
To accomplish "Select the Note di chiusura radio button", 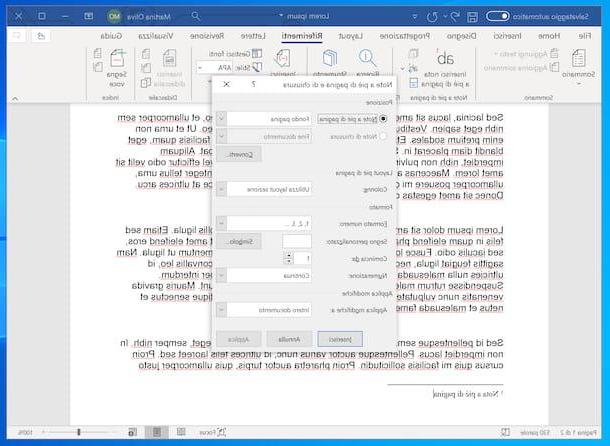I will [383, 136].
